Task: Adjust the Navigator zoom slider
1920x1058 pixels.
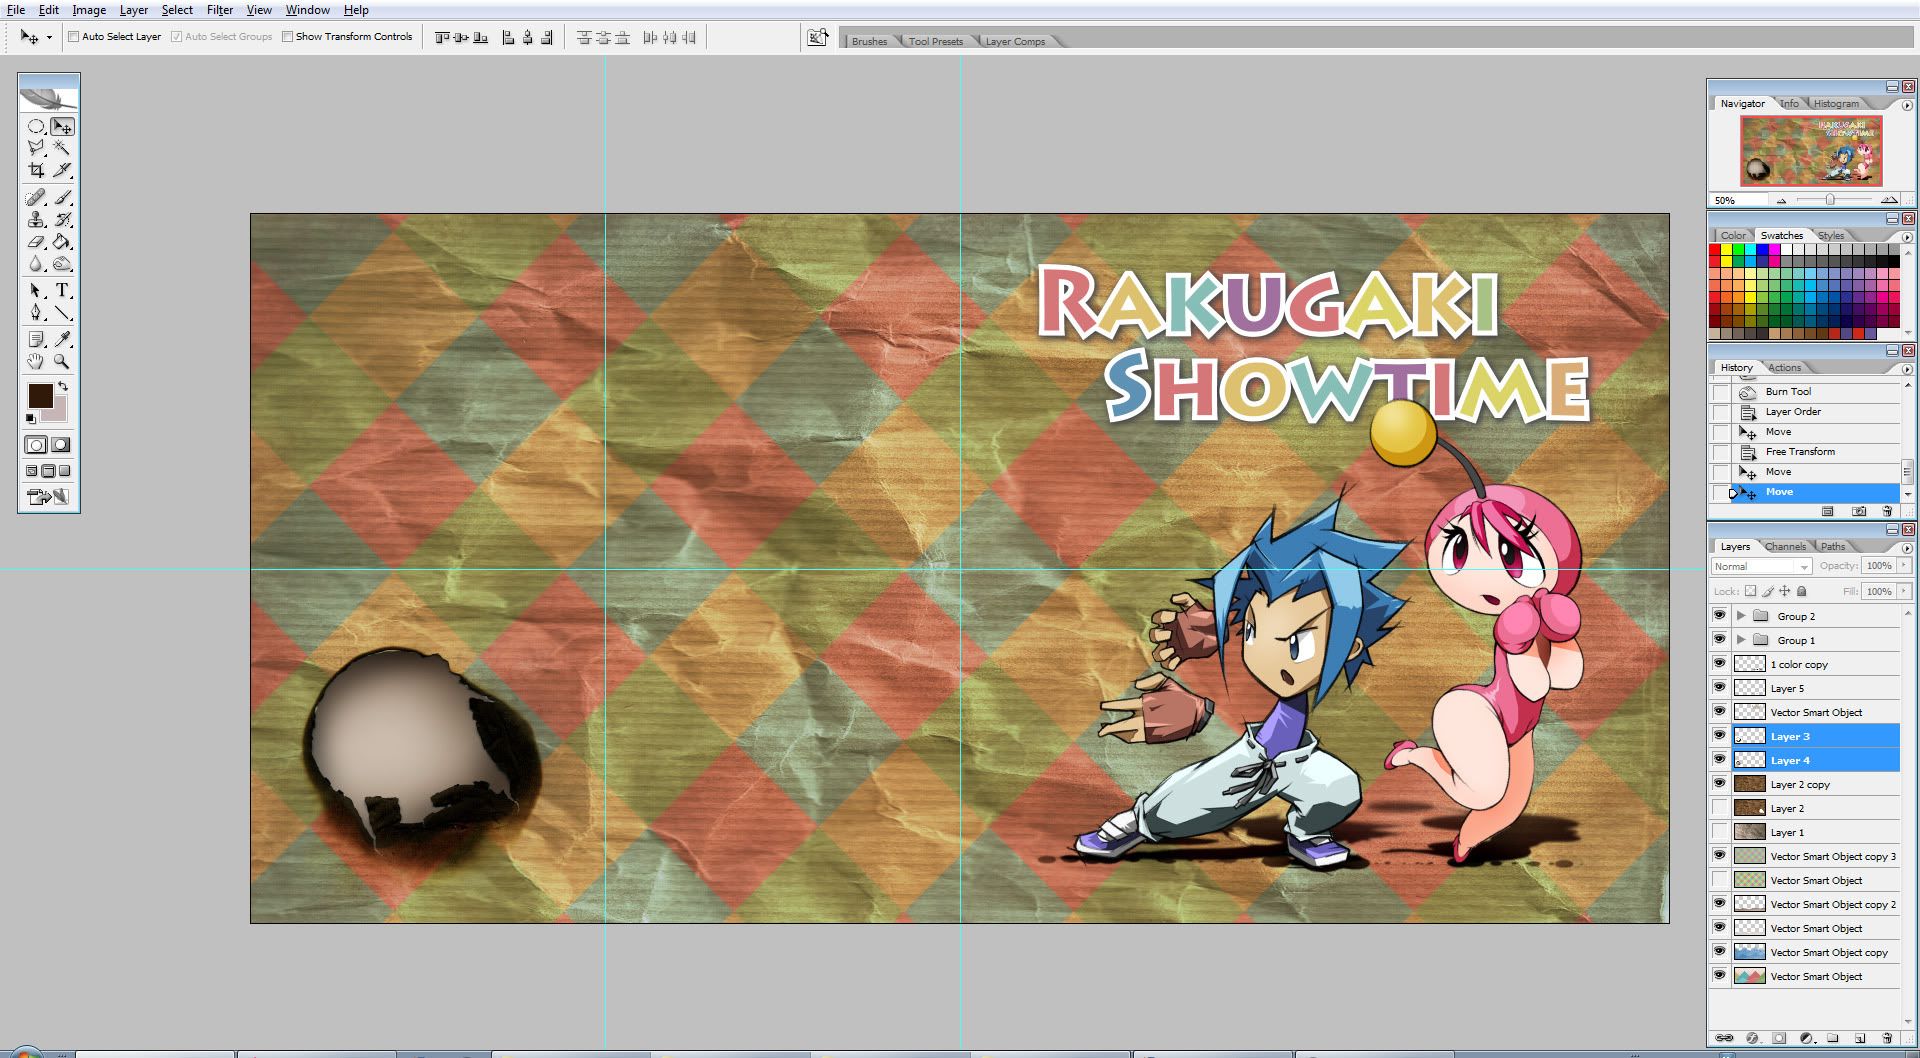Action: (x=1830, y=200)
